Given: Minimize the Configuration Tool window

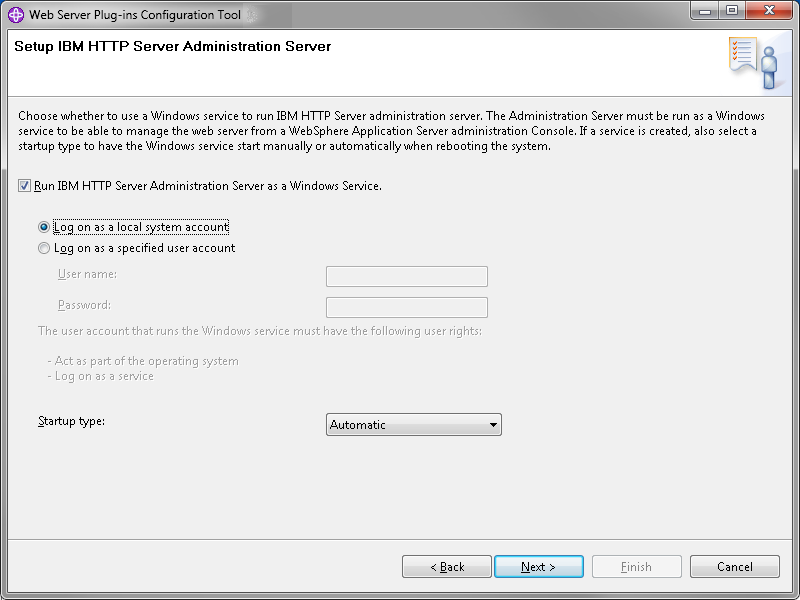Looking at the screenshot, I should [x=705, y=11].
